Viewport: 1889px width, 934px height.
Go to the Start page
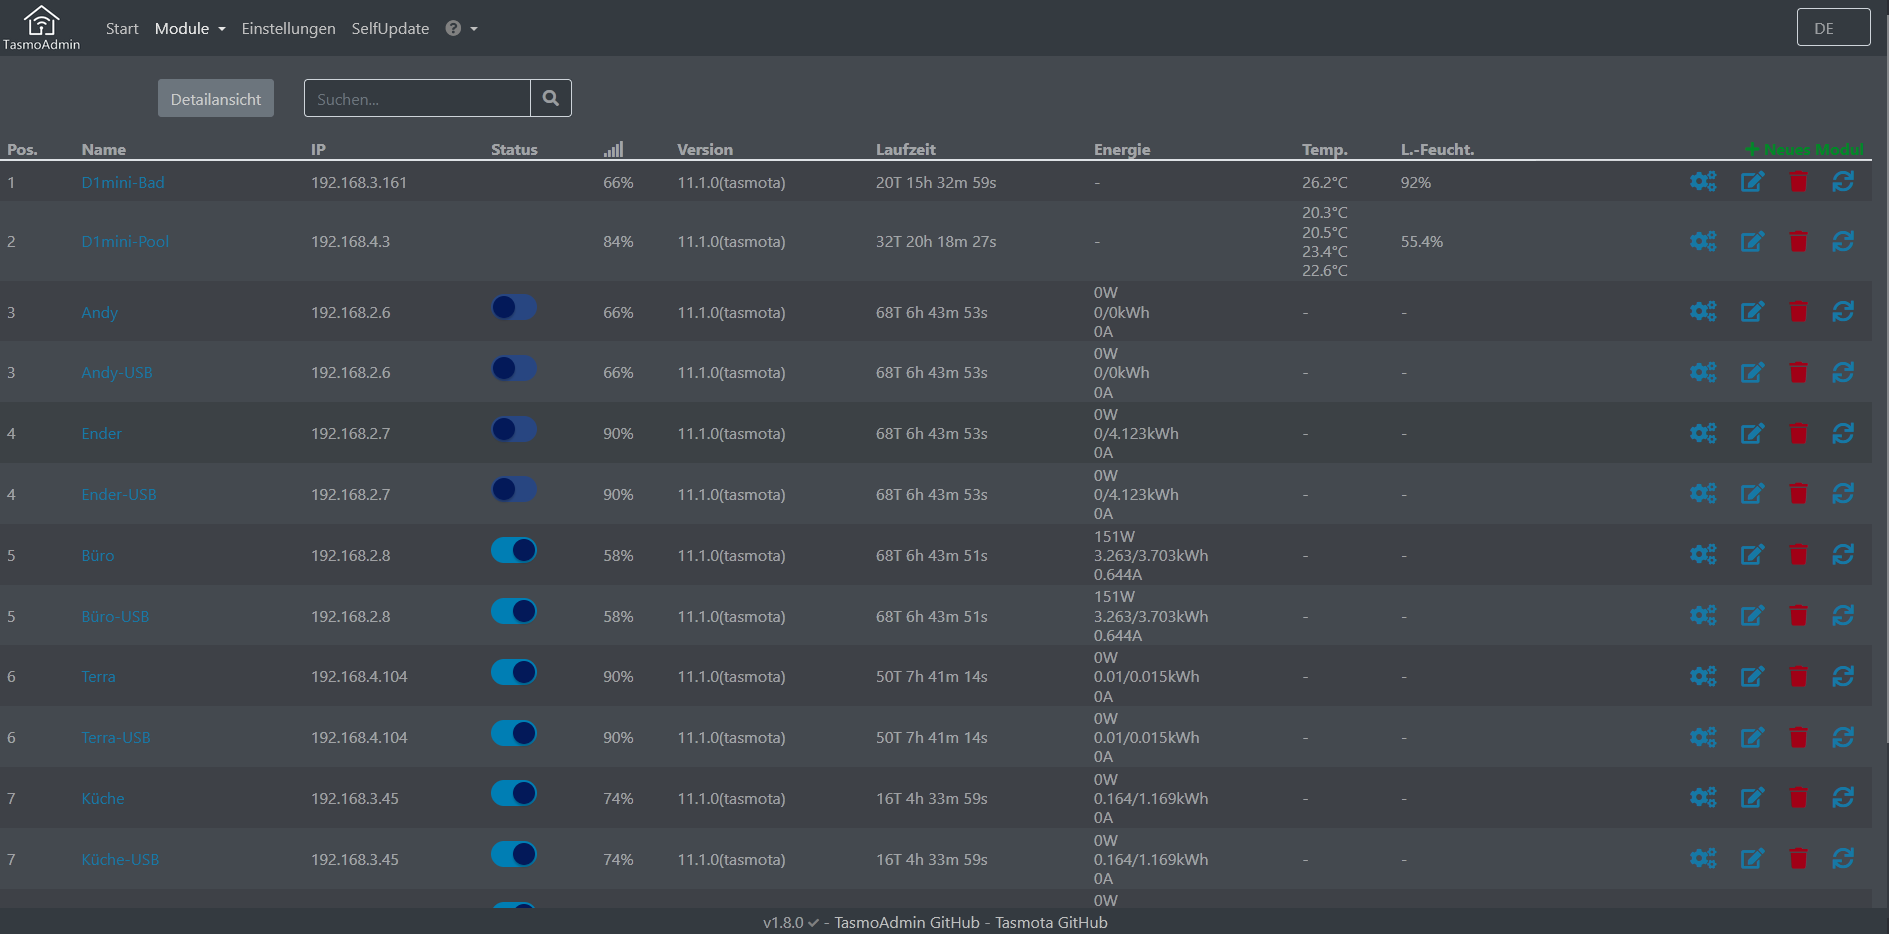coord(122,28)
